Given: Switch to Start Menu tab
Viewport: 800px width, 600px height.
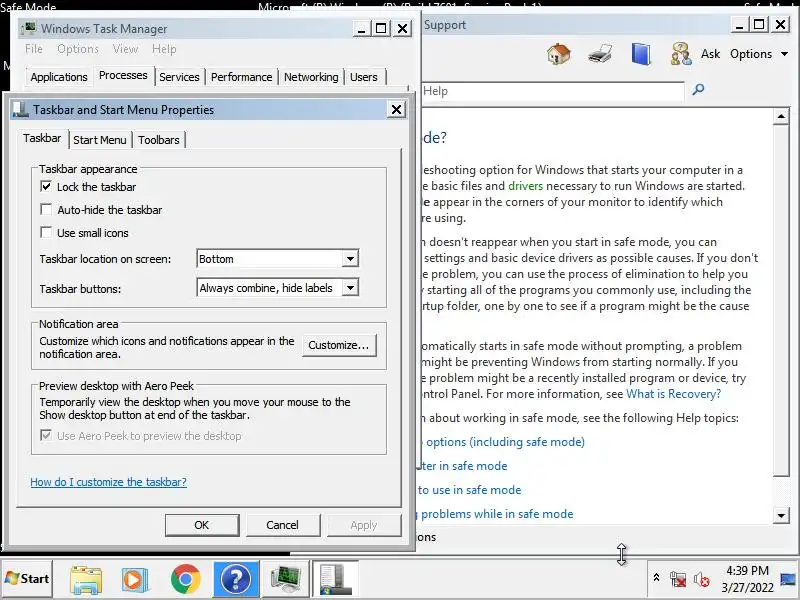Looking at the screenshot, I should (99, 140).
